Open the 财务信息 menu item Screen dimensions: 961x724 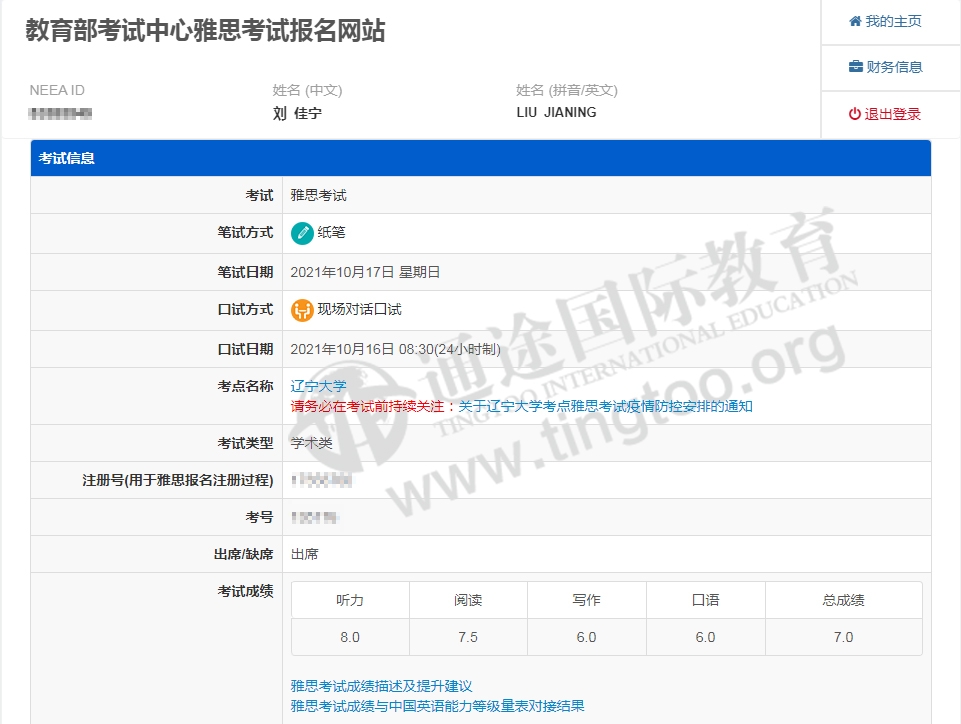[x=886, y=67]
